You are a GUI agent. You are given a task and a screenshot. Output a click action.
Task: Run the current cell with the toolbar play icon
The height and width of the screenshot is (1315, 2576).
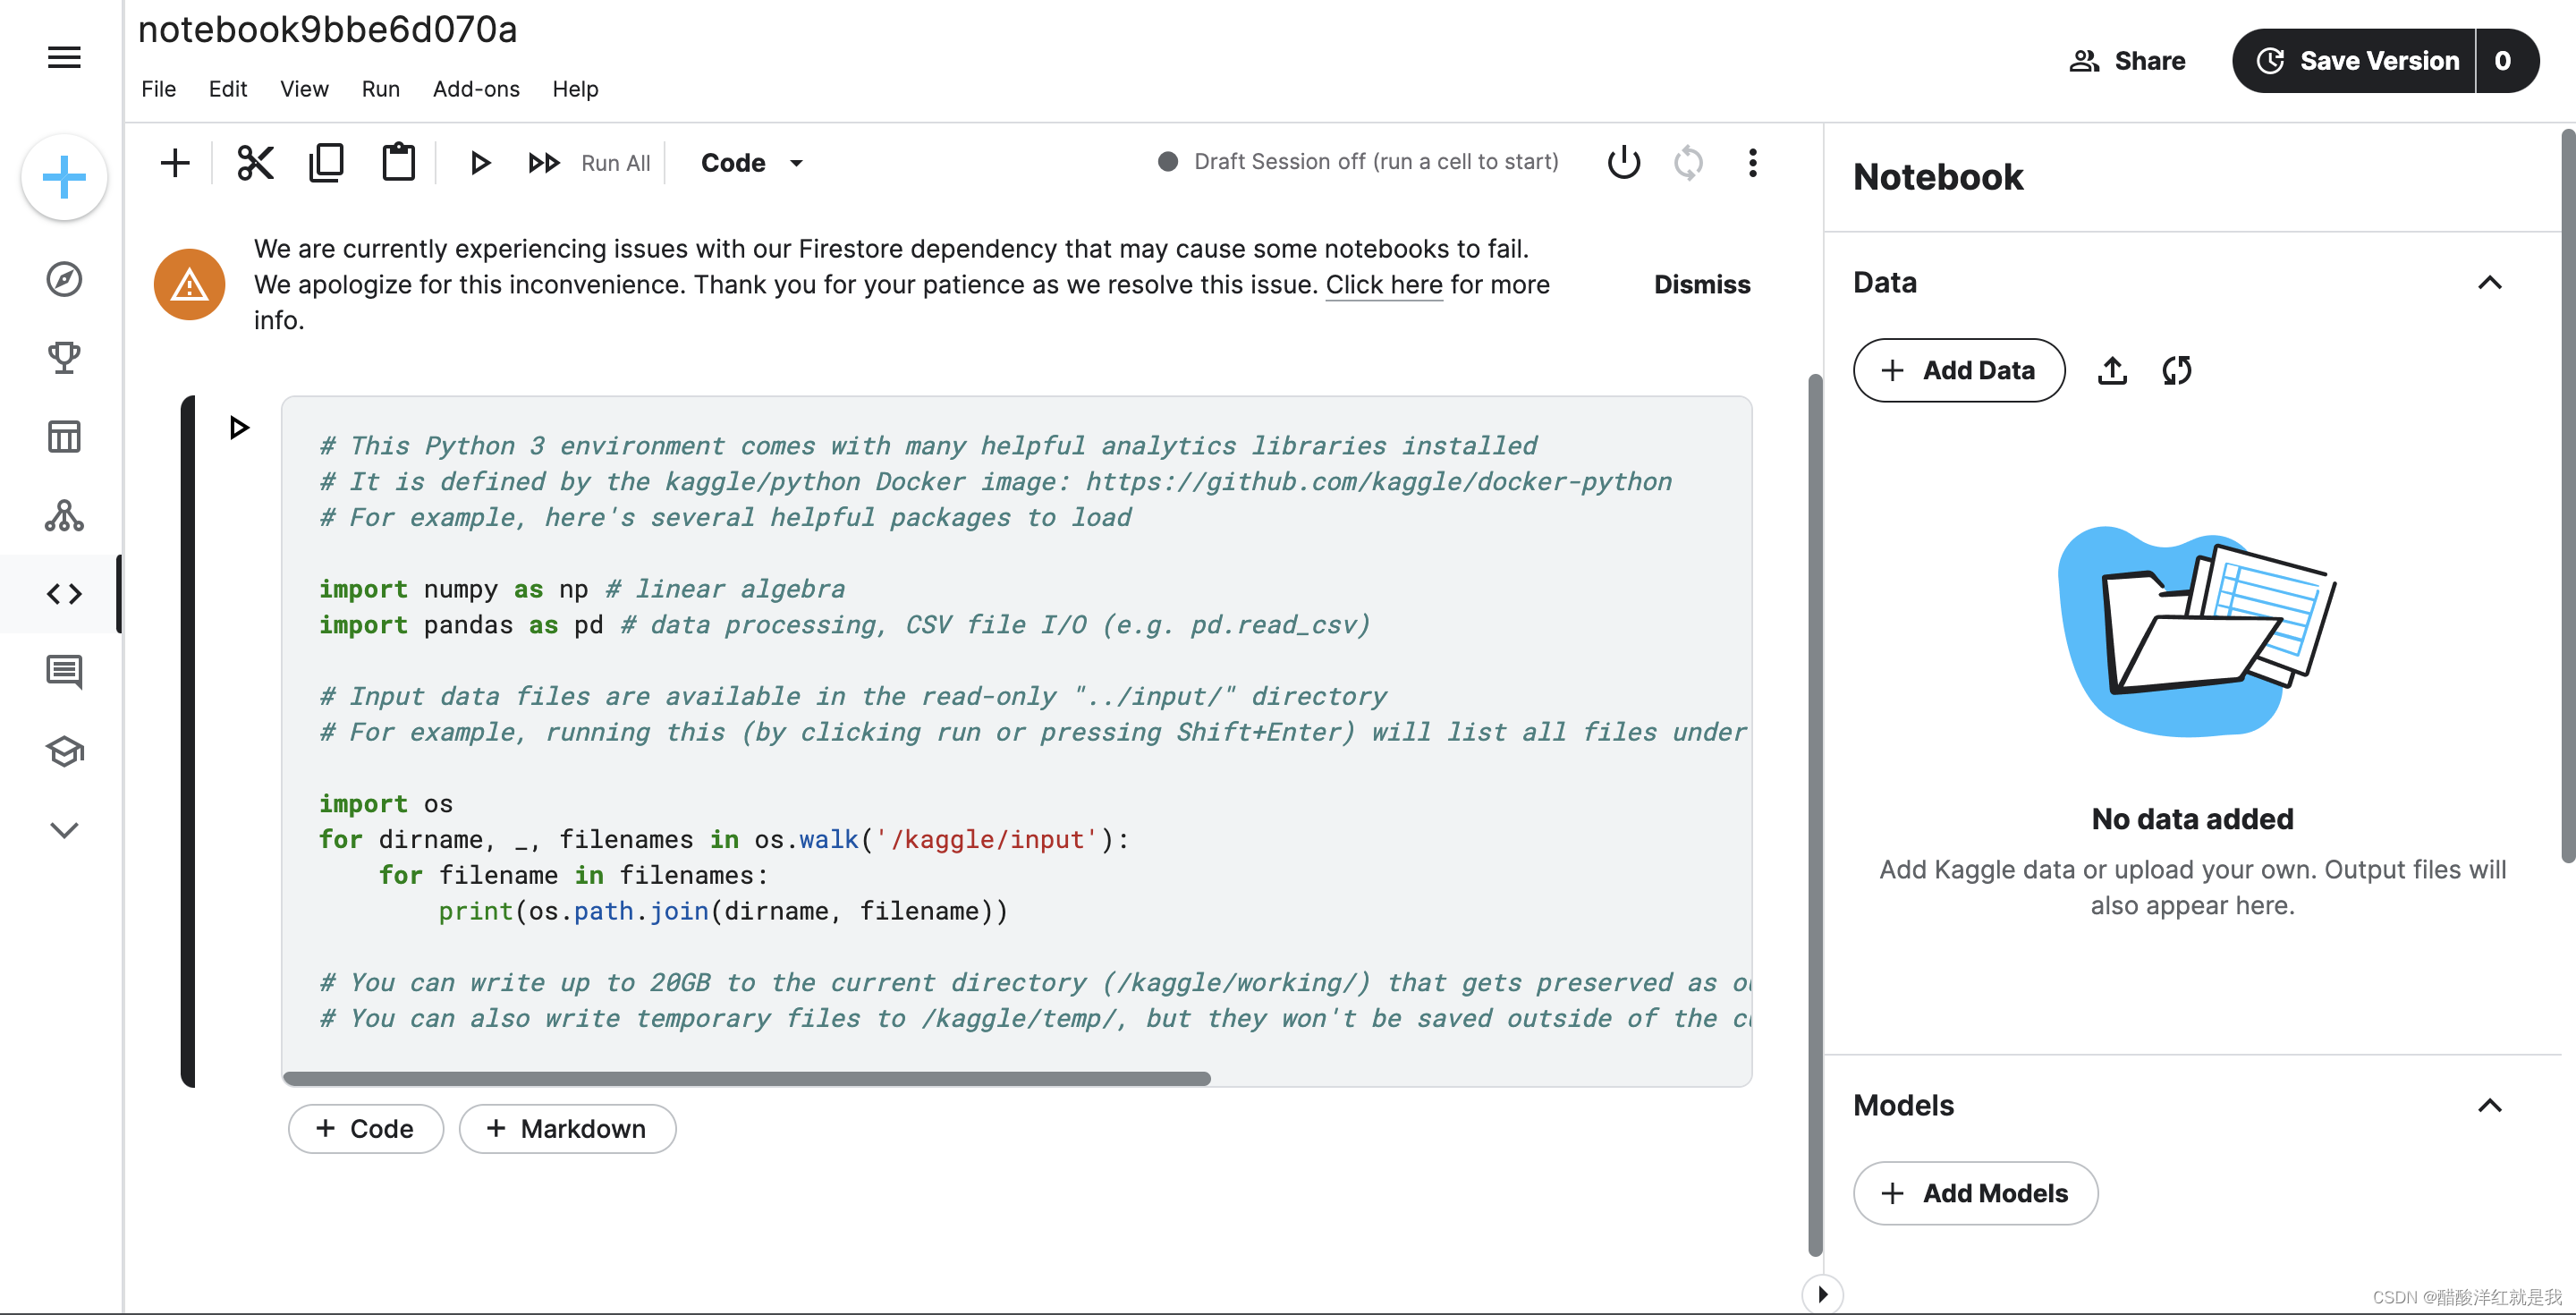pyautogui.click(x=480, y=163)
